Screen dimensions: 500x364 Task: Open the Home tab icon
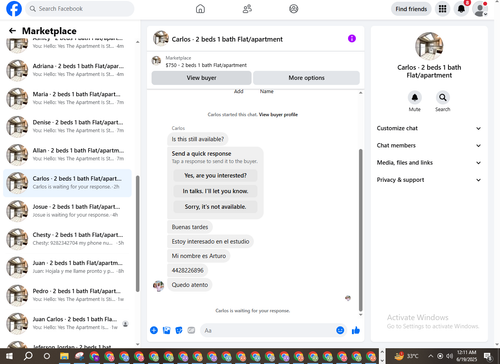tap(200, 9)
